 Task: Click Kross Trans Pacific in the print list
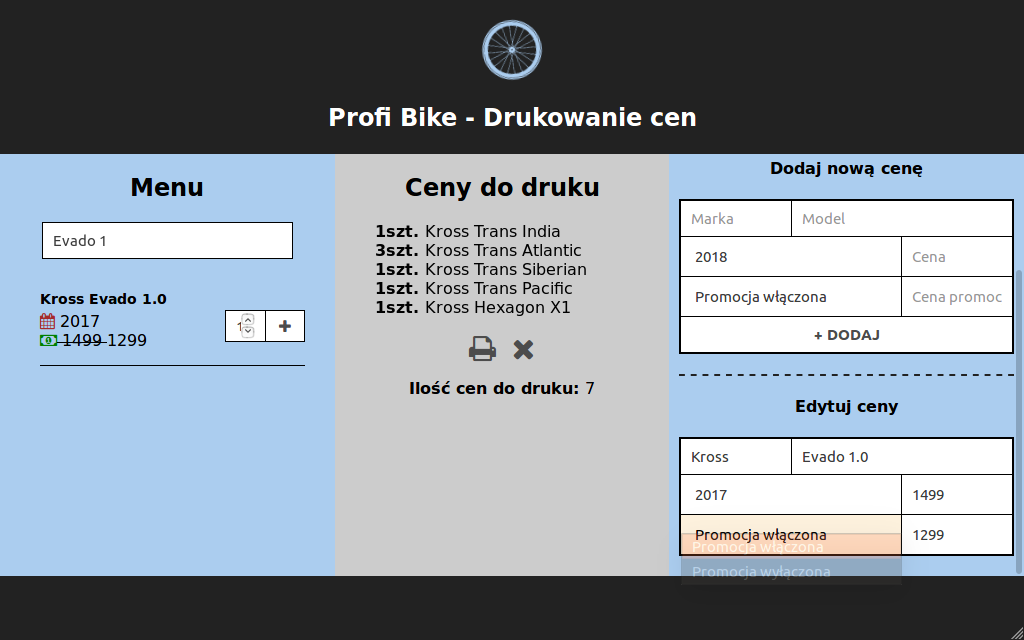498,288
